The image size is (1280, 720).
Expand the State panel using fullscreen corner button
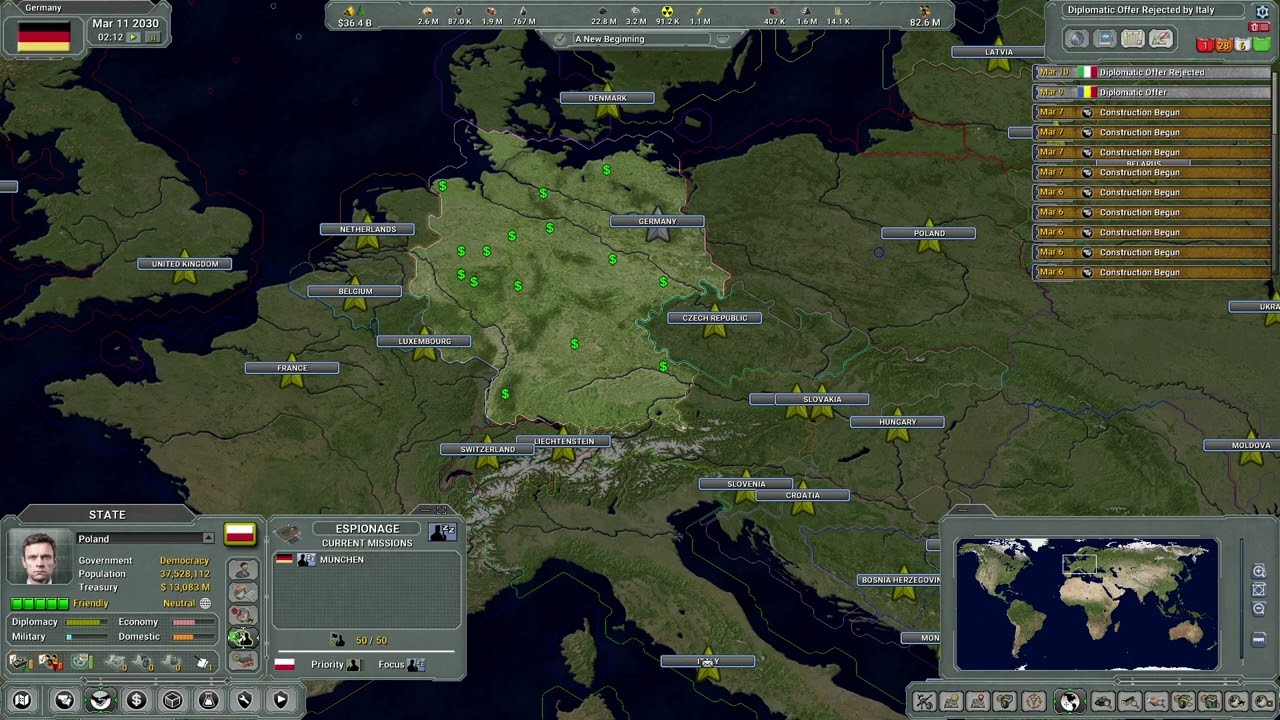coord(441,511)
